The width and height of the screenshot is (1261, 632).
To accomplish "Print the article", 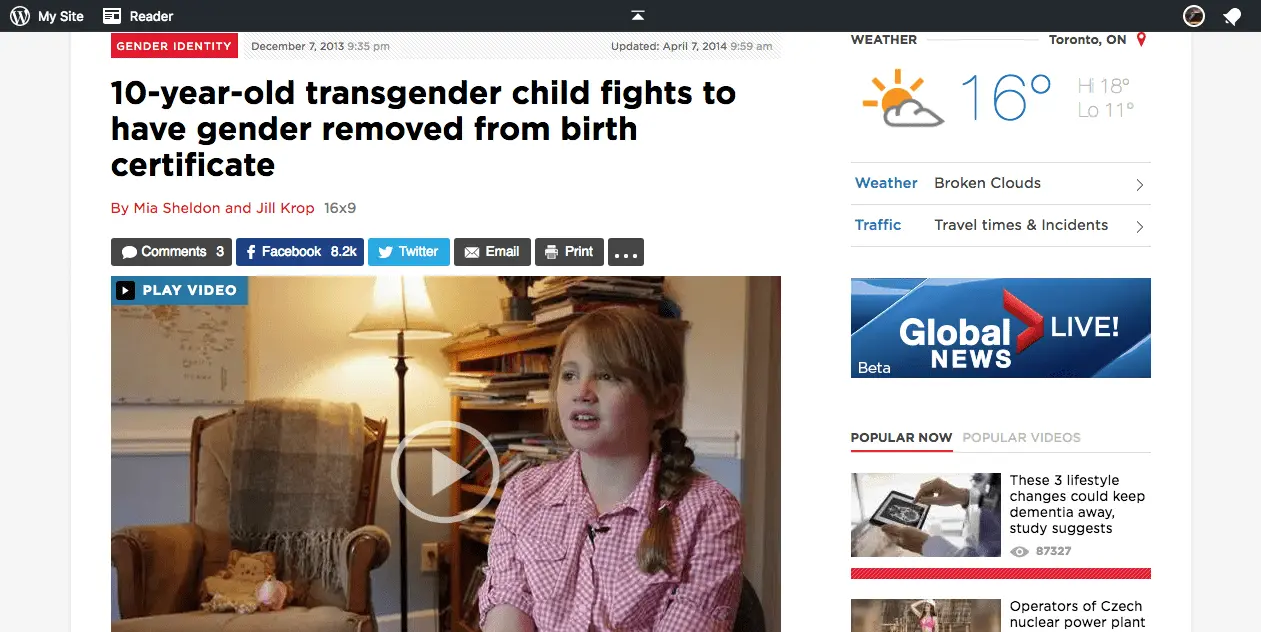I will pyautogui.click(x=569, y=252).
